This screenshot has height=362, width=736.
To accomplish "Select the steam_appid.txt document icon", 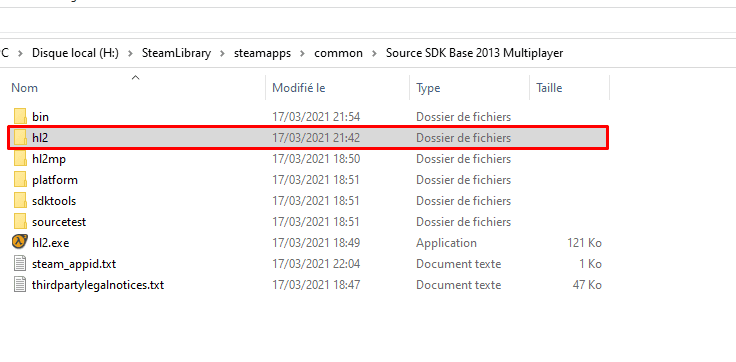I will [x=20, y=263].
